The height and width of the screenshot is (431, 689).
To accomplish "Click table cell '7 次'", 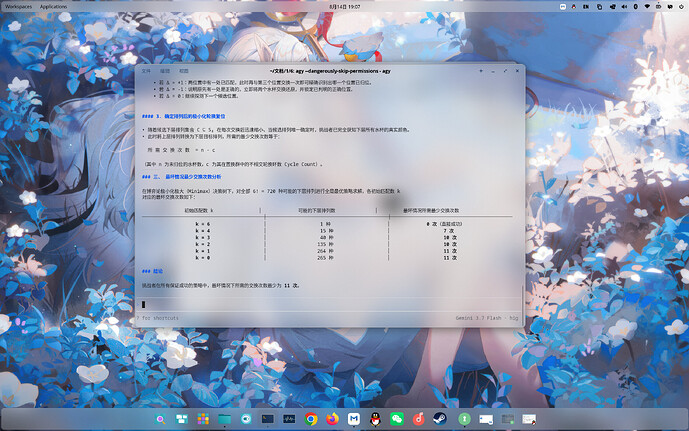I will tap(449, 231).
